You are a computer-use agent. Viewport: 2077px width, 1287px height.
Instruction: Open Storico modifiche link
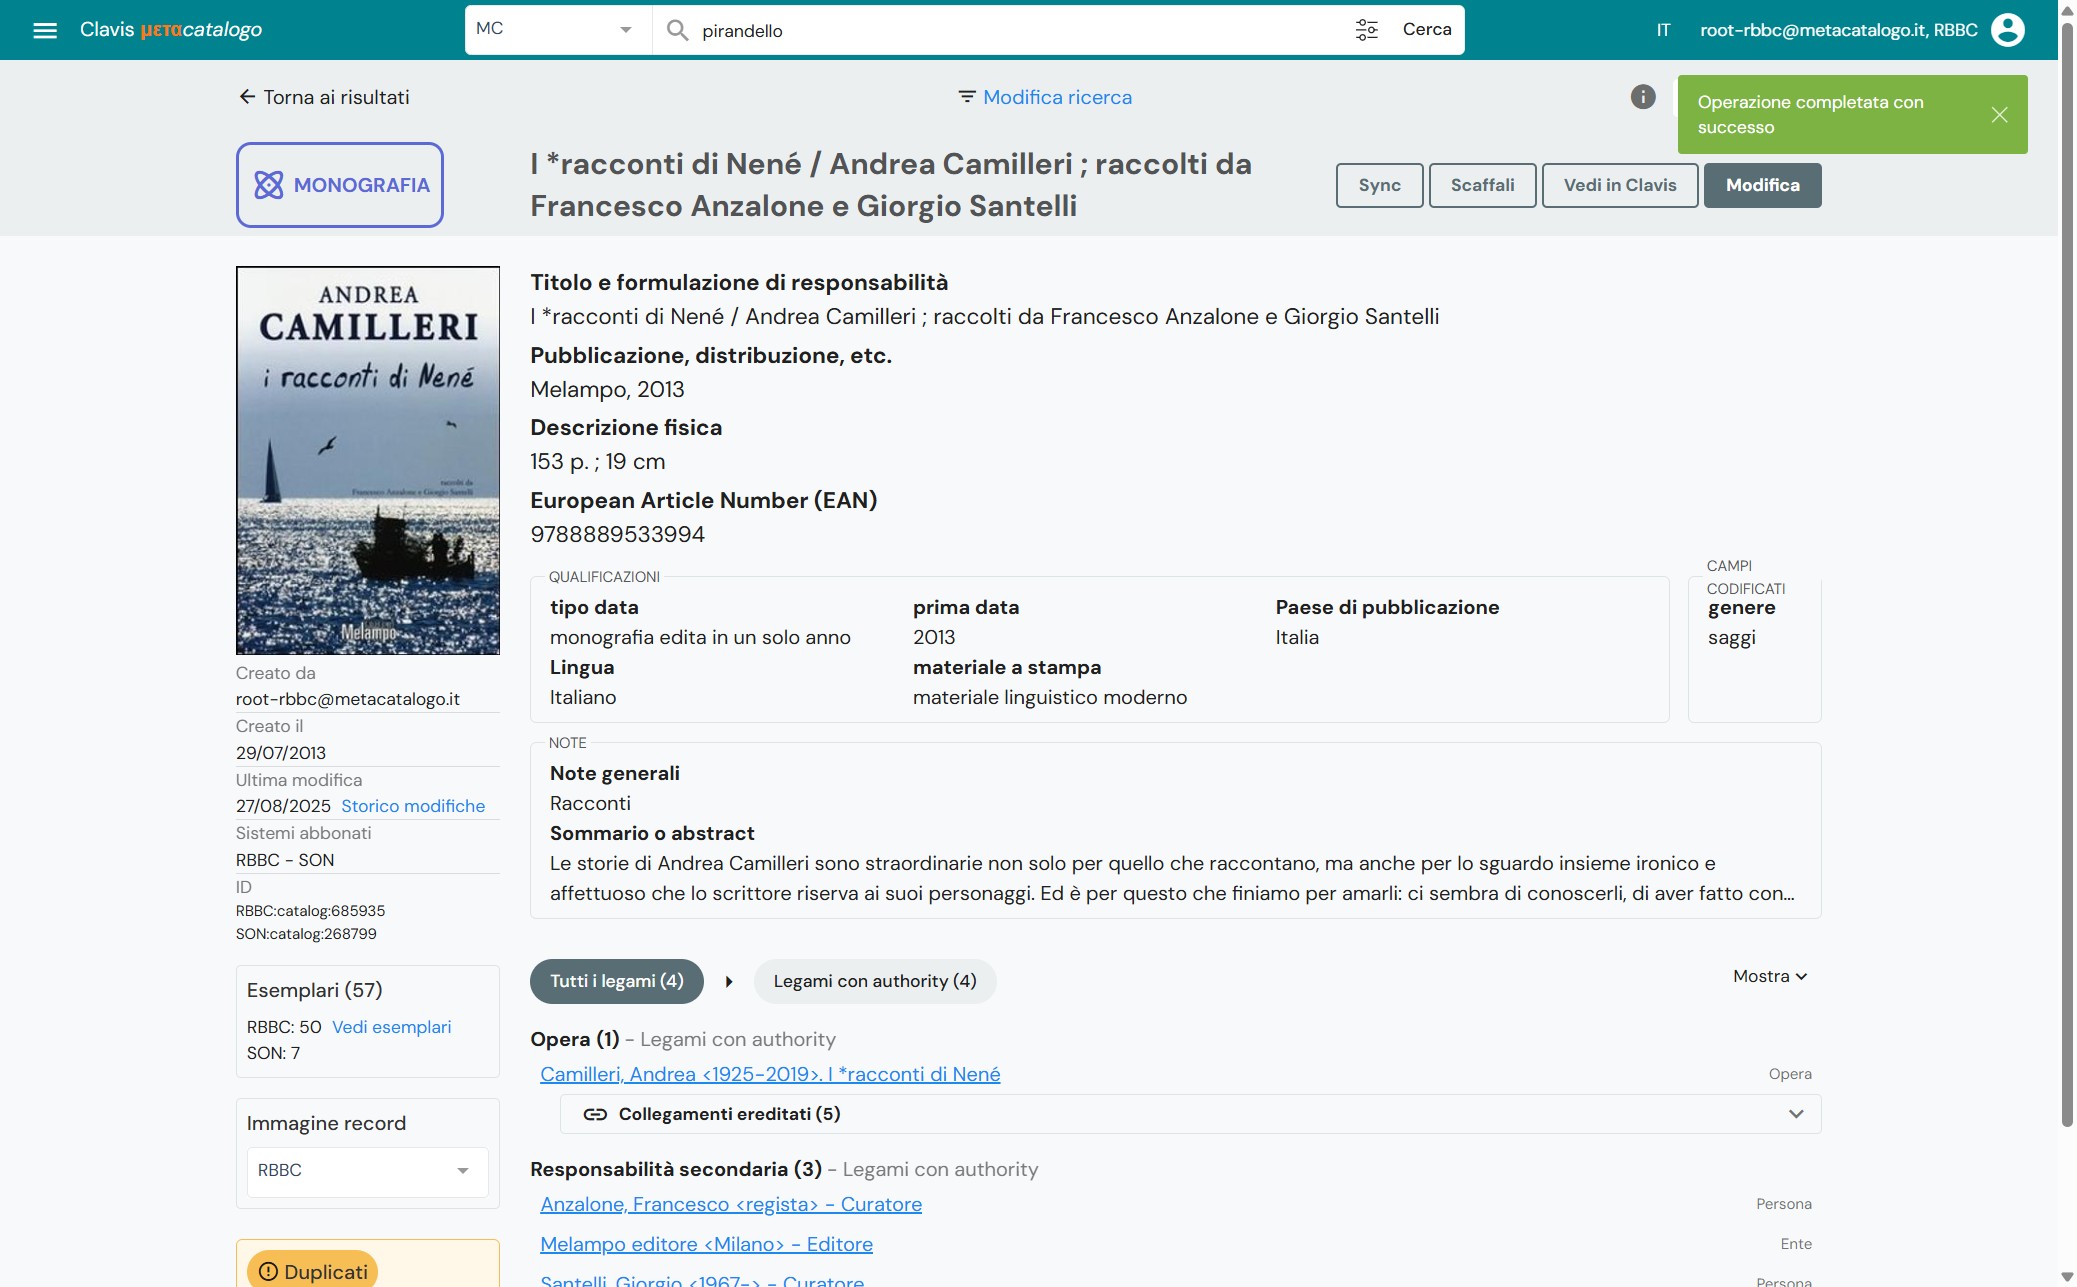[412, 806]
